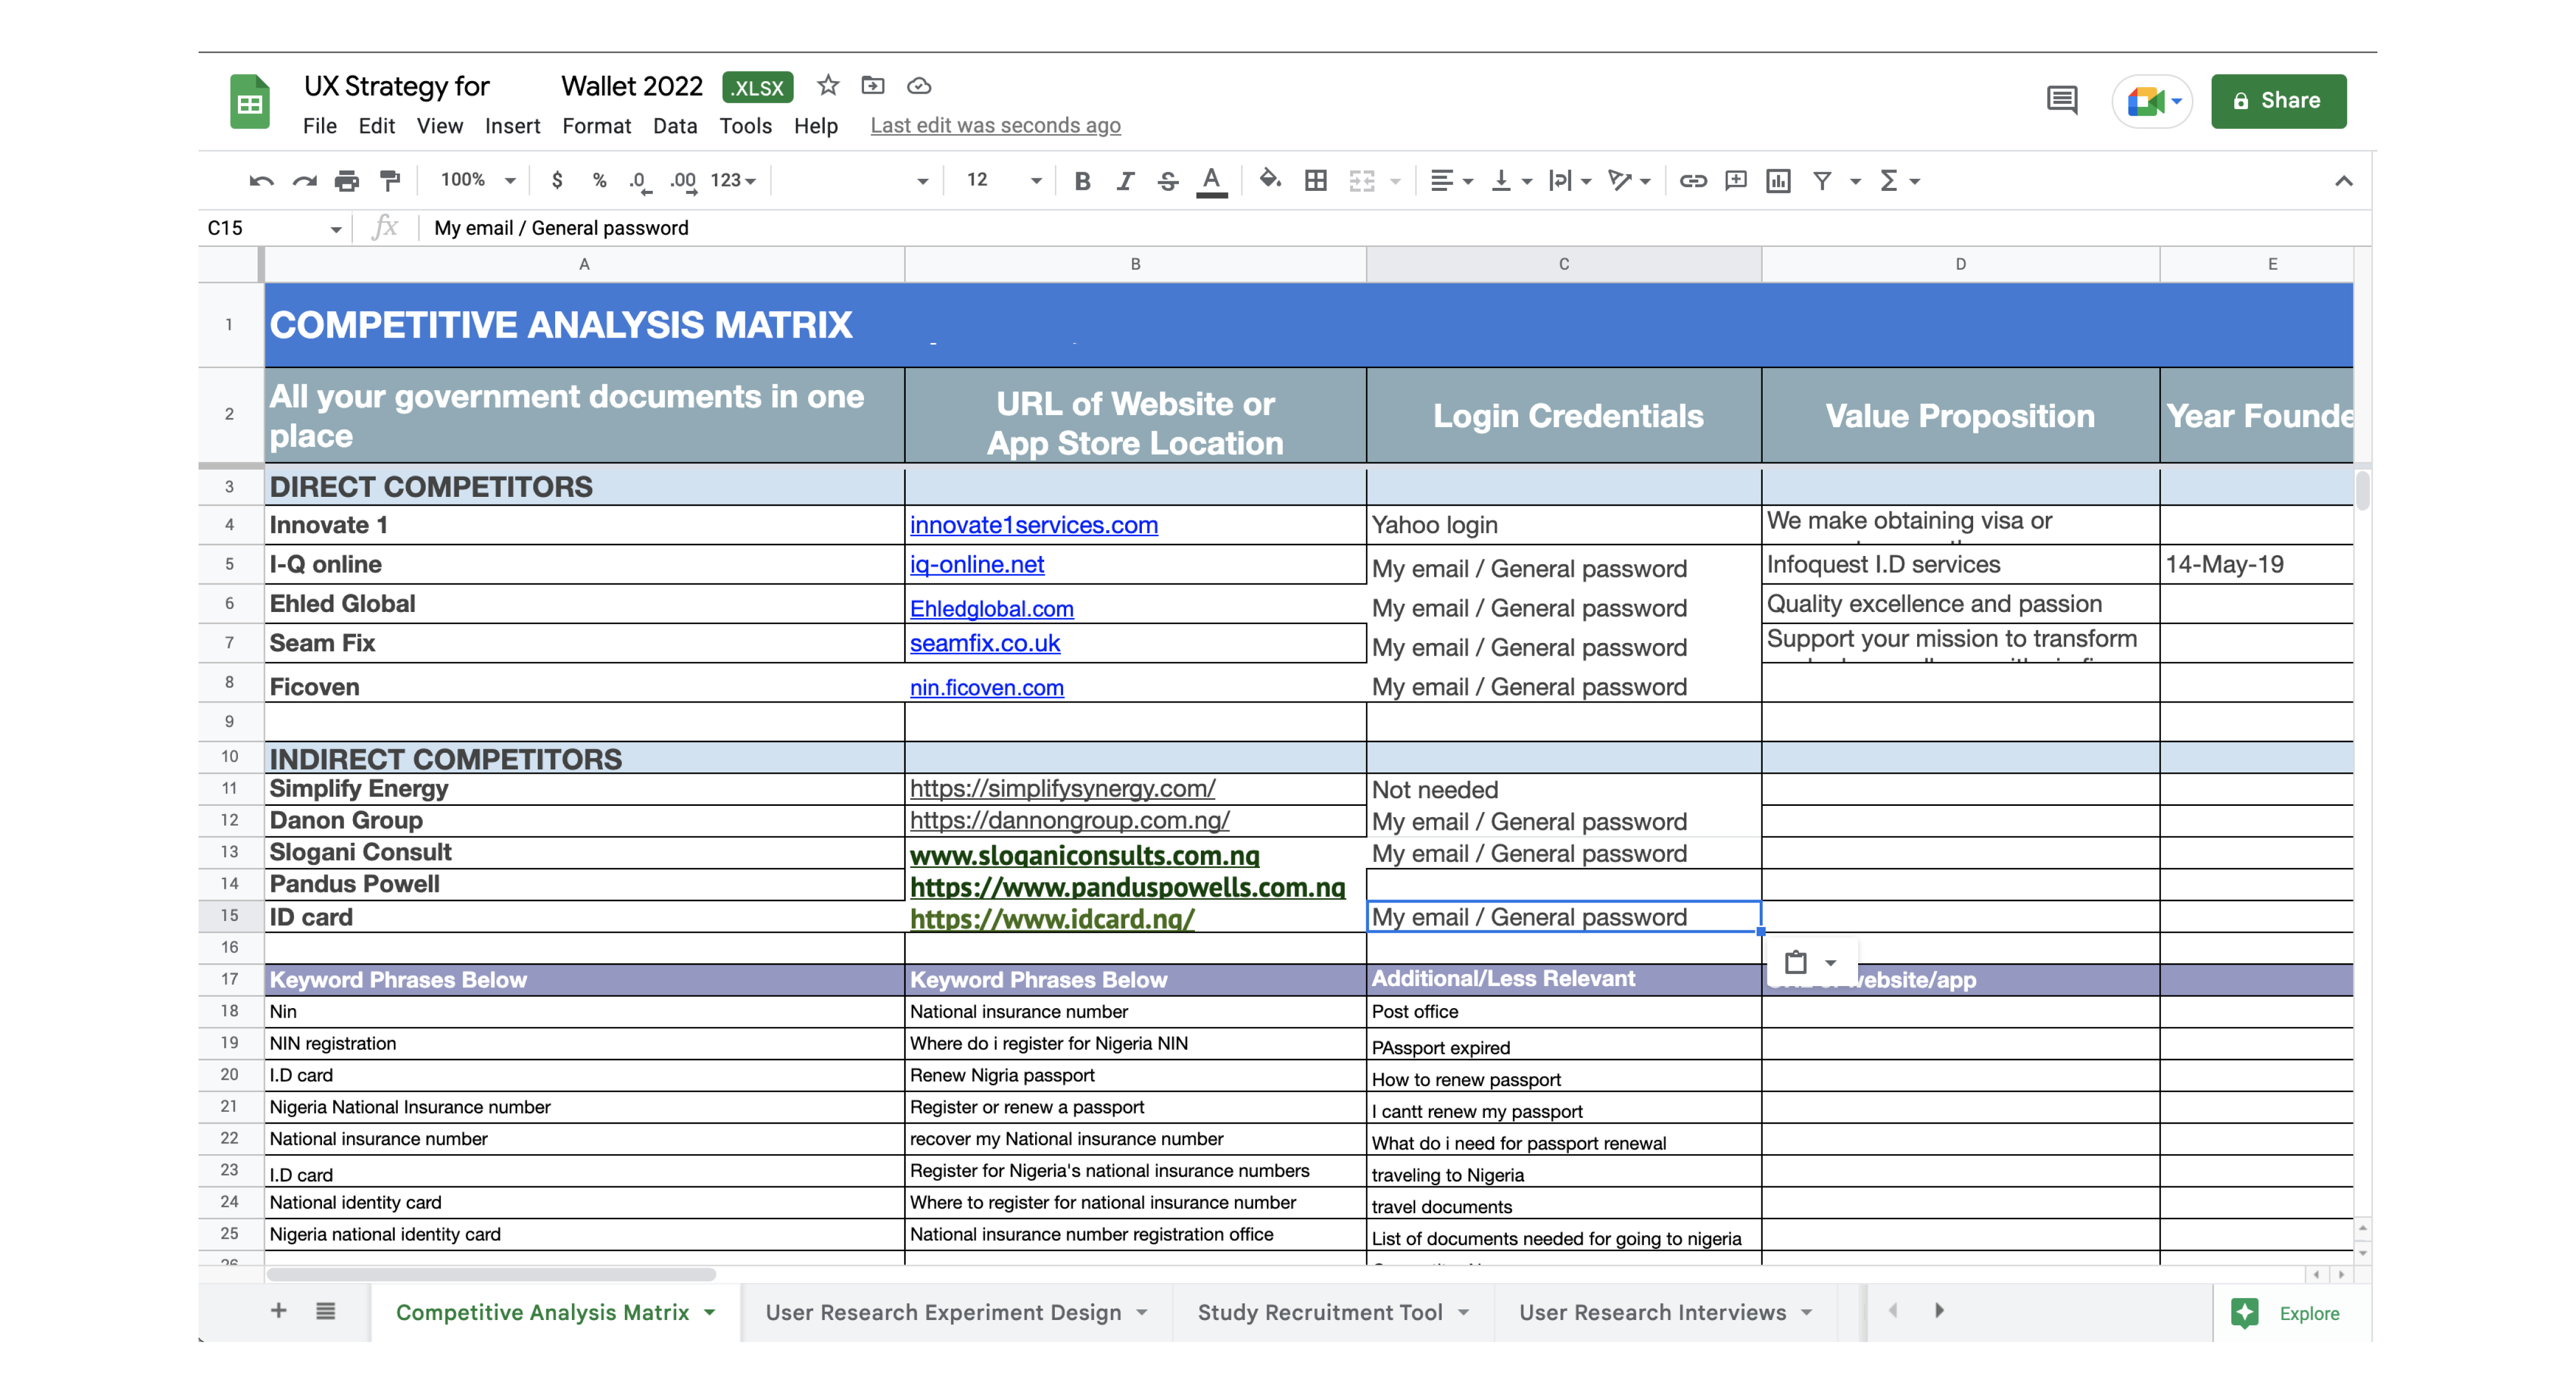
Task: Increase decimal places
Action: pyautogui.click(x=683, y=181)
